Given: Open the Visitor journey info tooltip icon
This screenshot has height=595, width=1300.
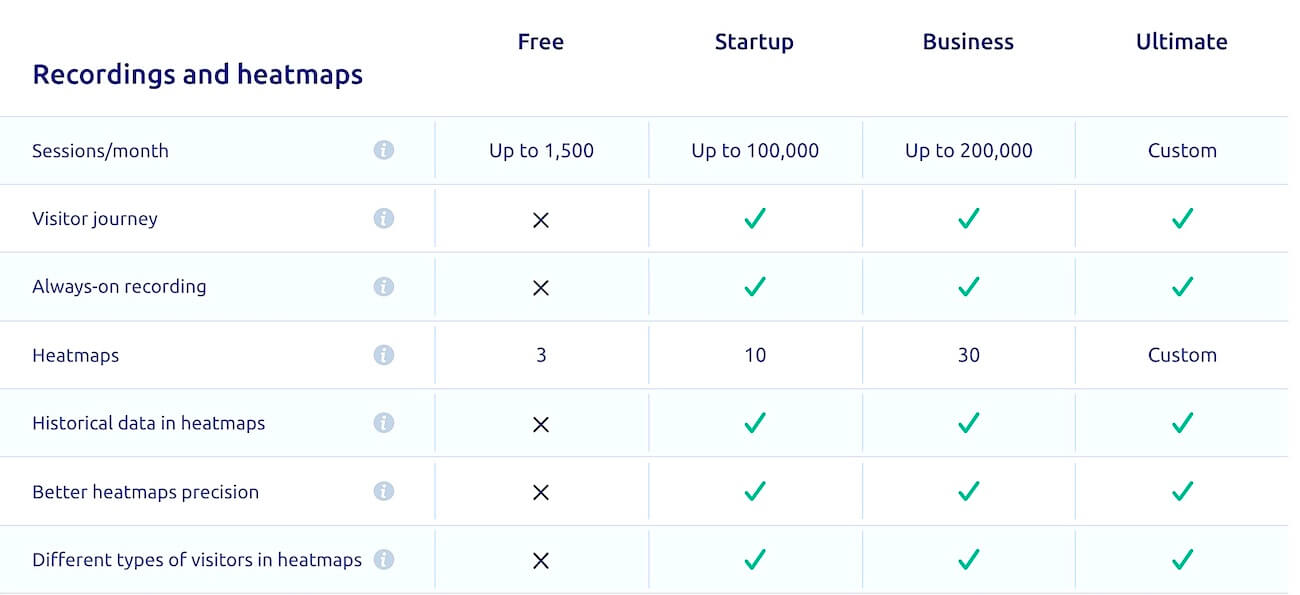Looking at the screenshot, I should [x=384, y=218].
